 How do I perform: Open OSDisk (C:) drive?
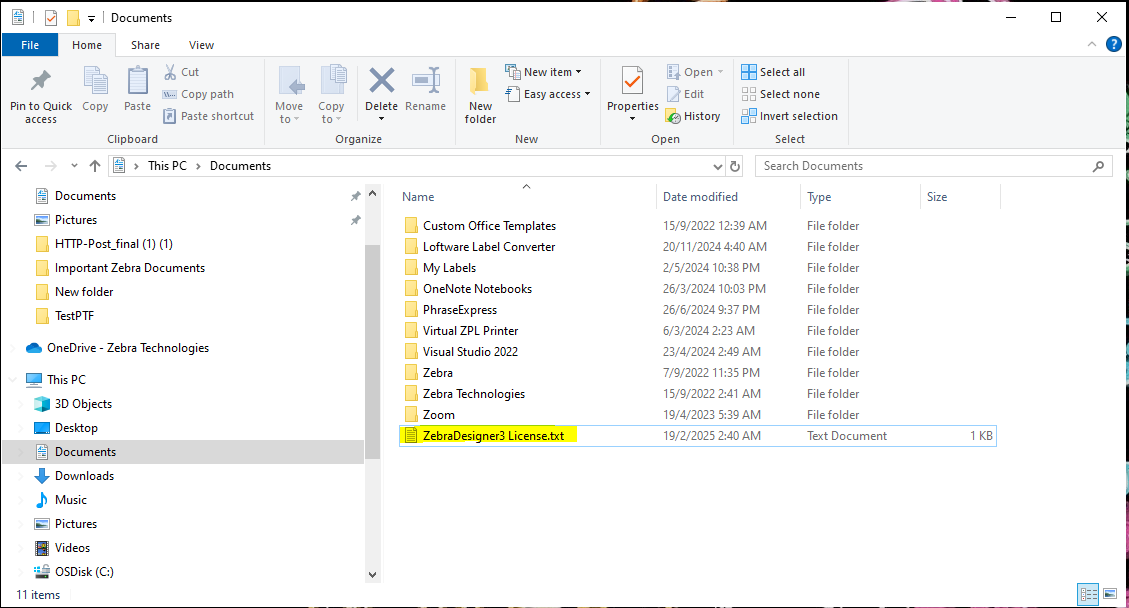pyautogui.click(x=84, y=571)
